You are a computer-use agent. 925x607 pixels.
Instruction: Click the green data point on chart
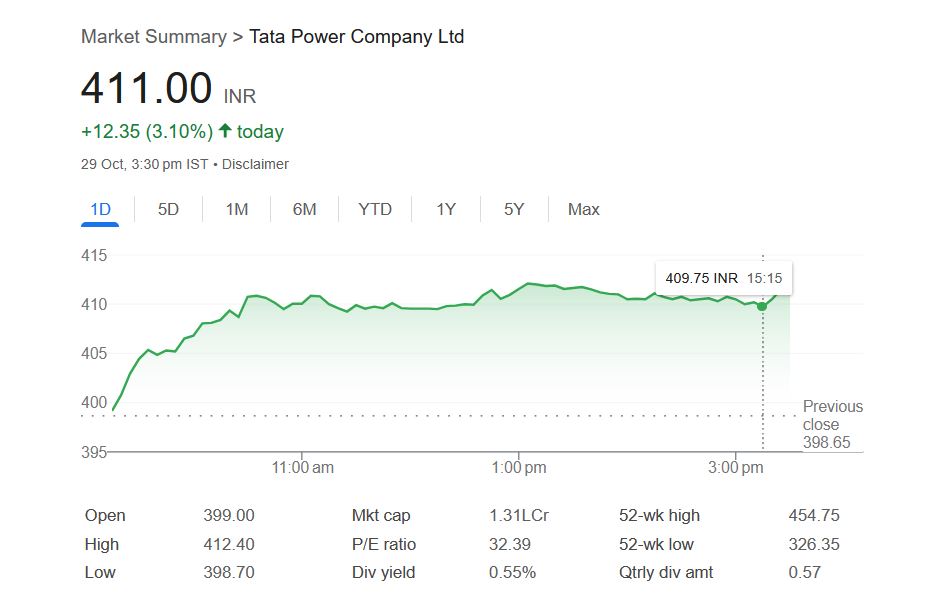[x=762, y=305]
